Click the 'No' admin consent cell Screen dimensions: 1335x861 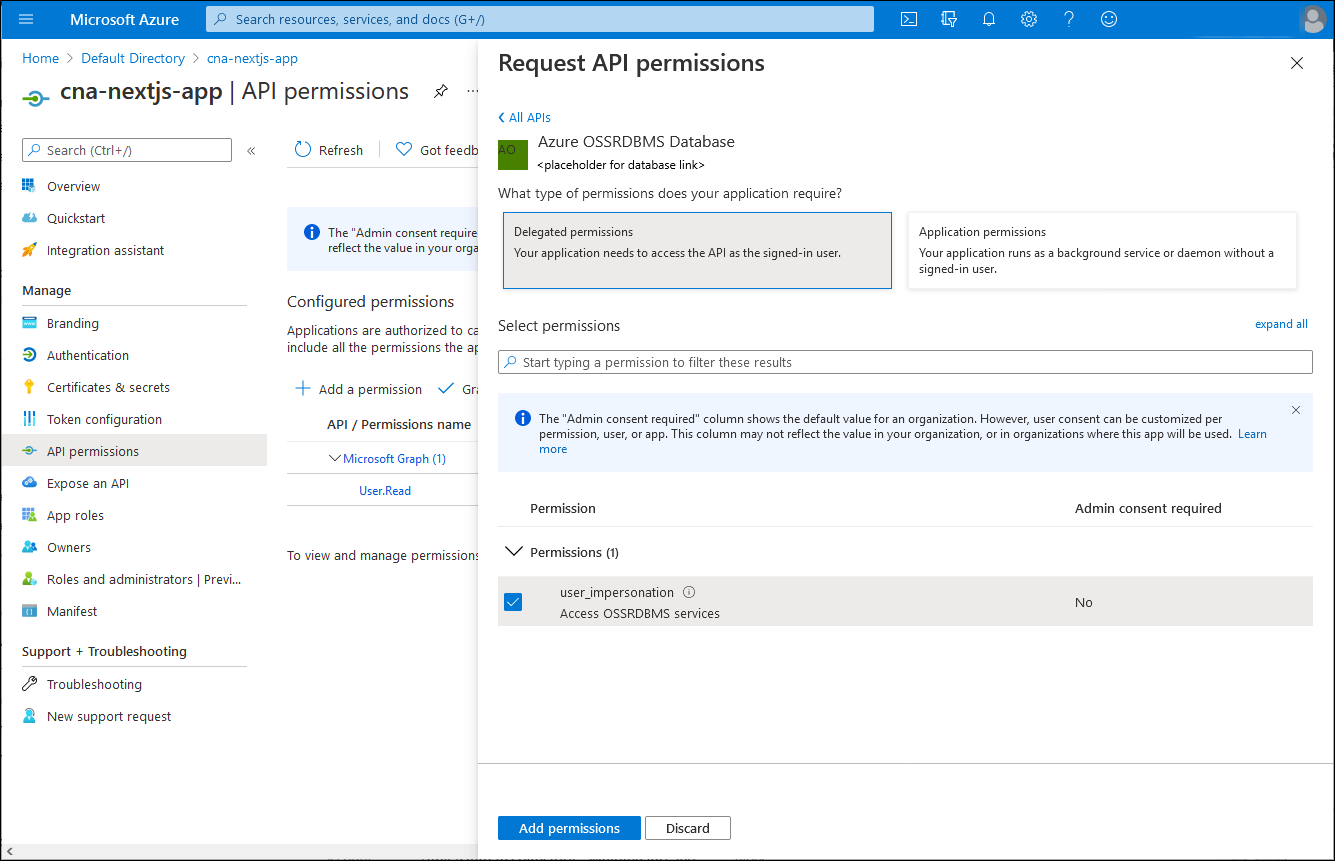pyautogui.click(x=1084, y=602)
